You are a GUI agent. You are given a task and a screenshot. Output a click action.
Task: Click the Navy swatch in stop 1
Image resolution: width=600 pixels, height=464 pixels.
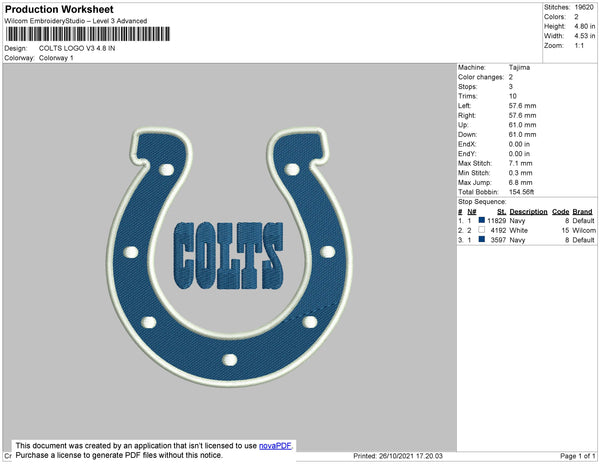(482, 220)
